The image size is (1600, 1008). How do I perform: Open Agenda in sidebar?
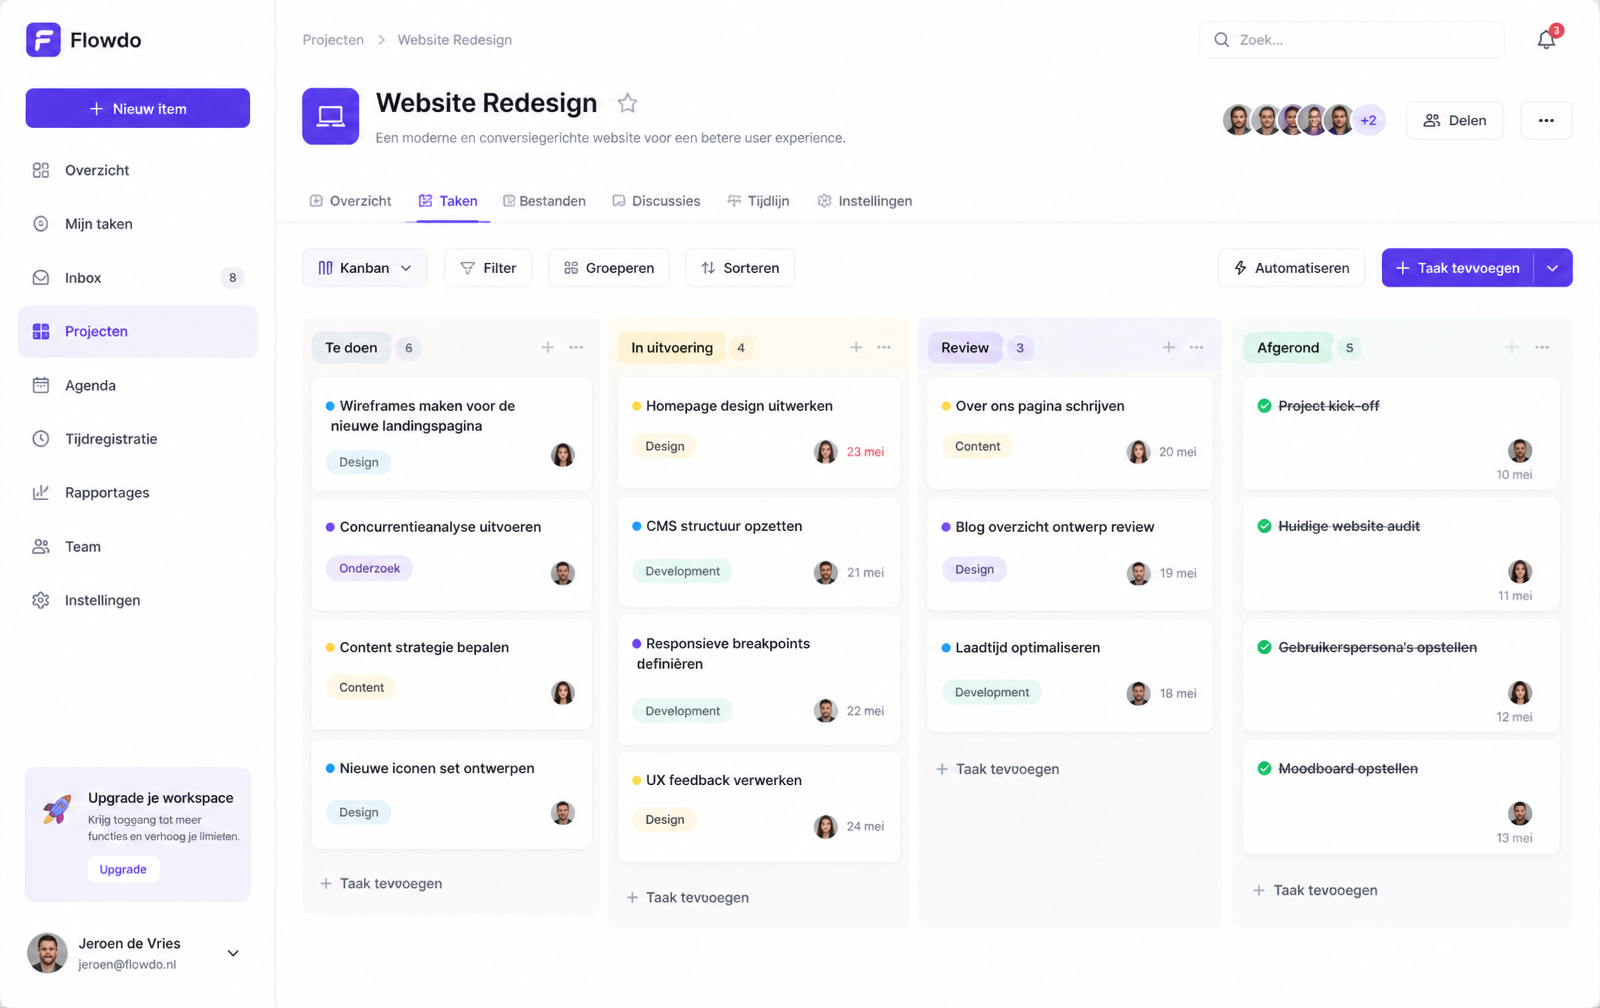[x=138, y=385]
